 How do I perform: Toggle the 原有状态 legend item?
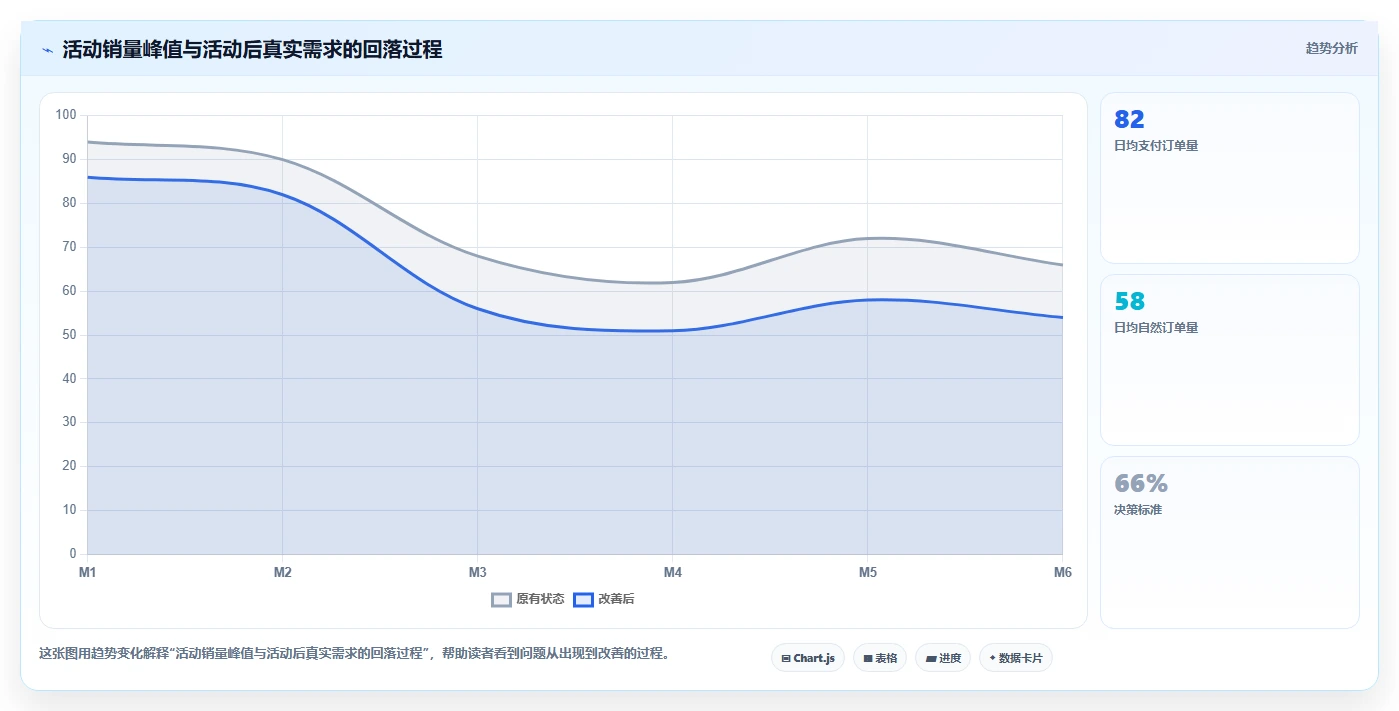coord(528,599)
